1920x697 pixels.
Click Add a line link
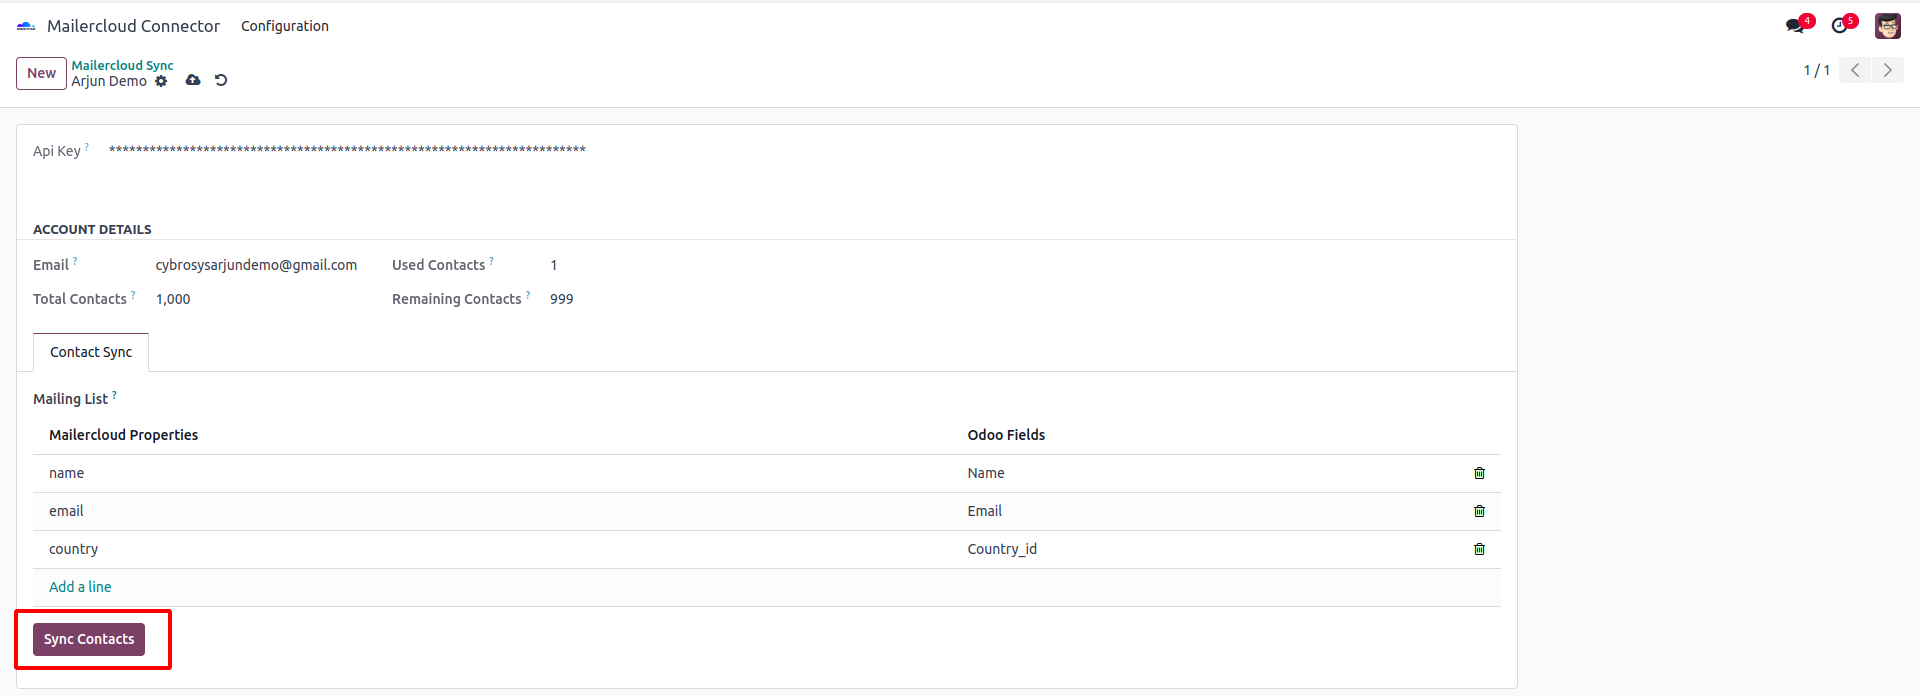pos(80,587)
